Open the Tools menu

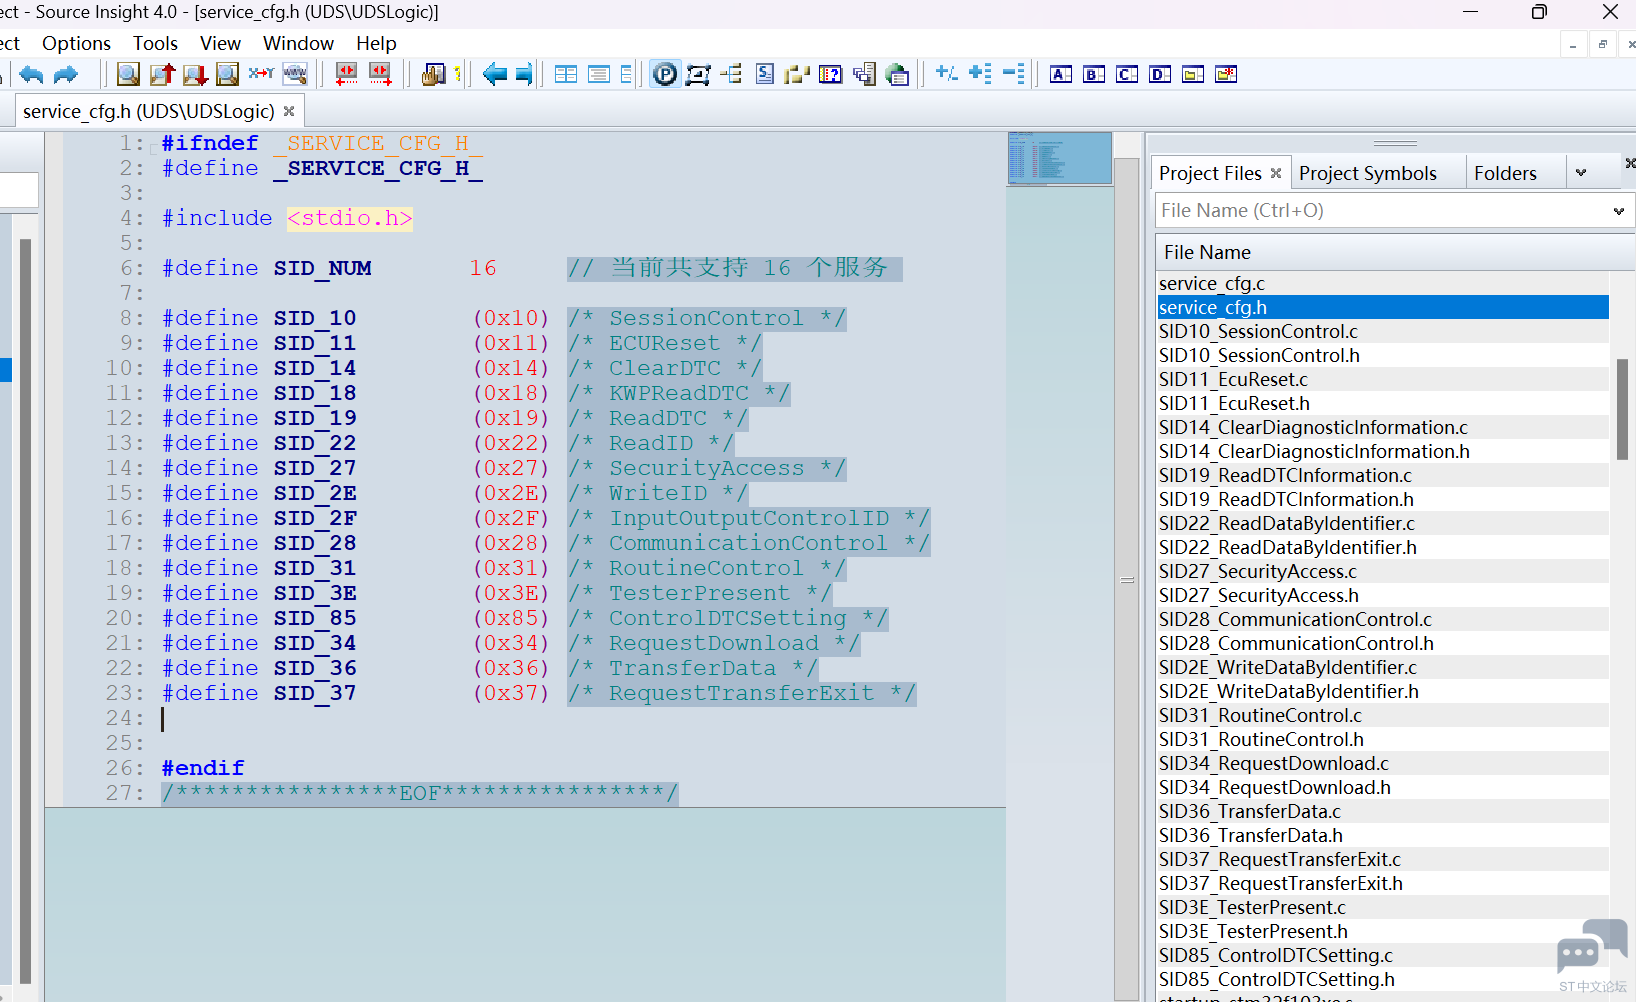coord(155,43)
